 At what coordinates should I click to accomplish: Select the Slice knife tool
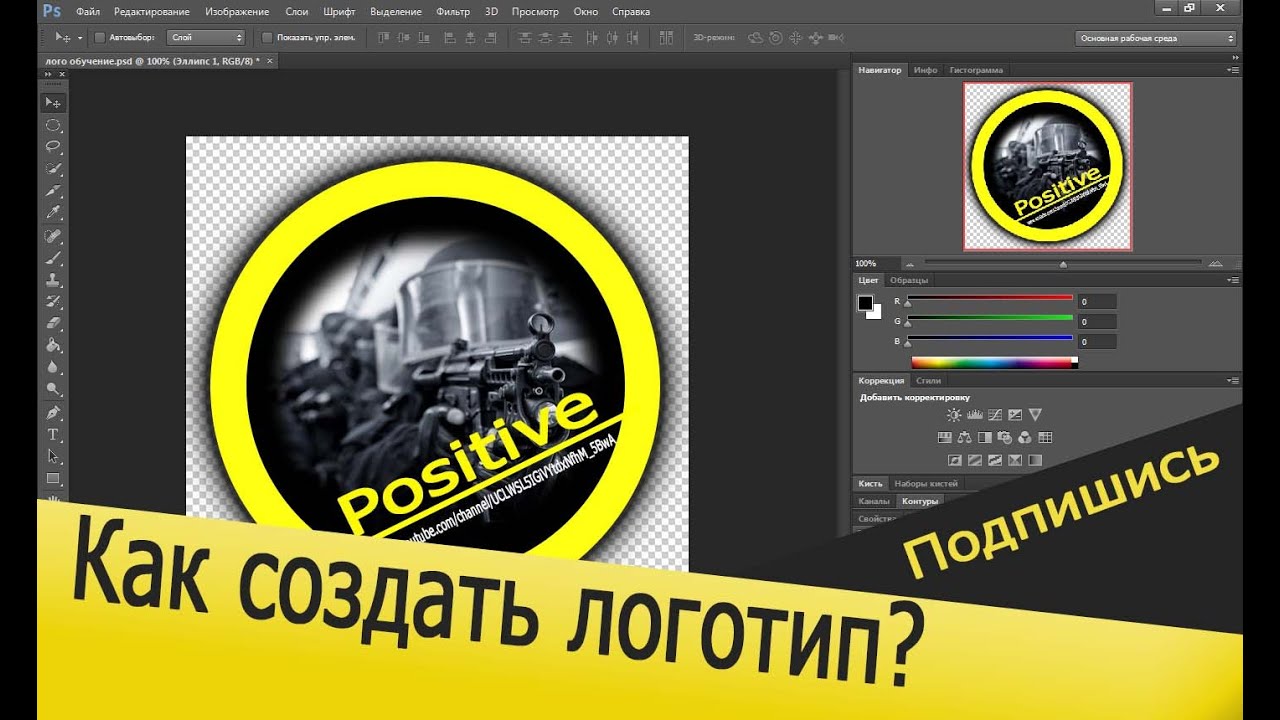54,190
